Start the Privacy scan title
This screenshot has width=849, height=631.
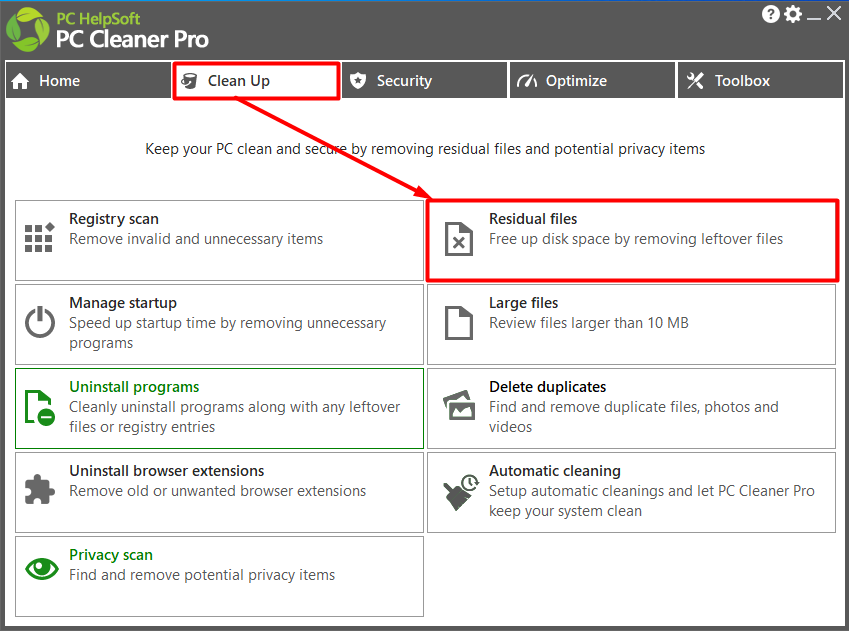111,555
